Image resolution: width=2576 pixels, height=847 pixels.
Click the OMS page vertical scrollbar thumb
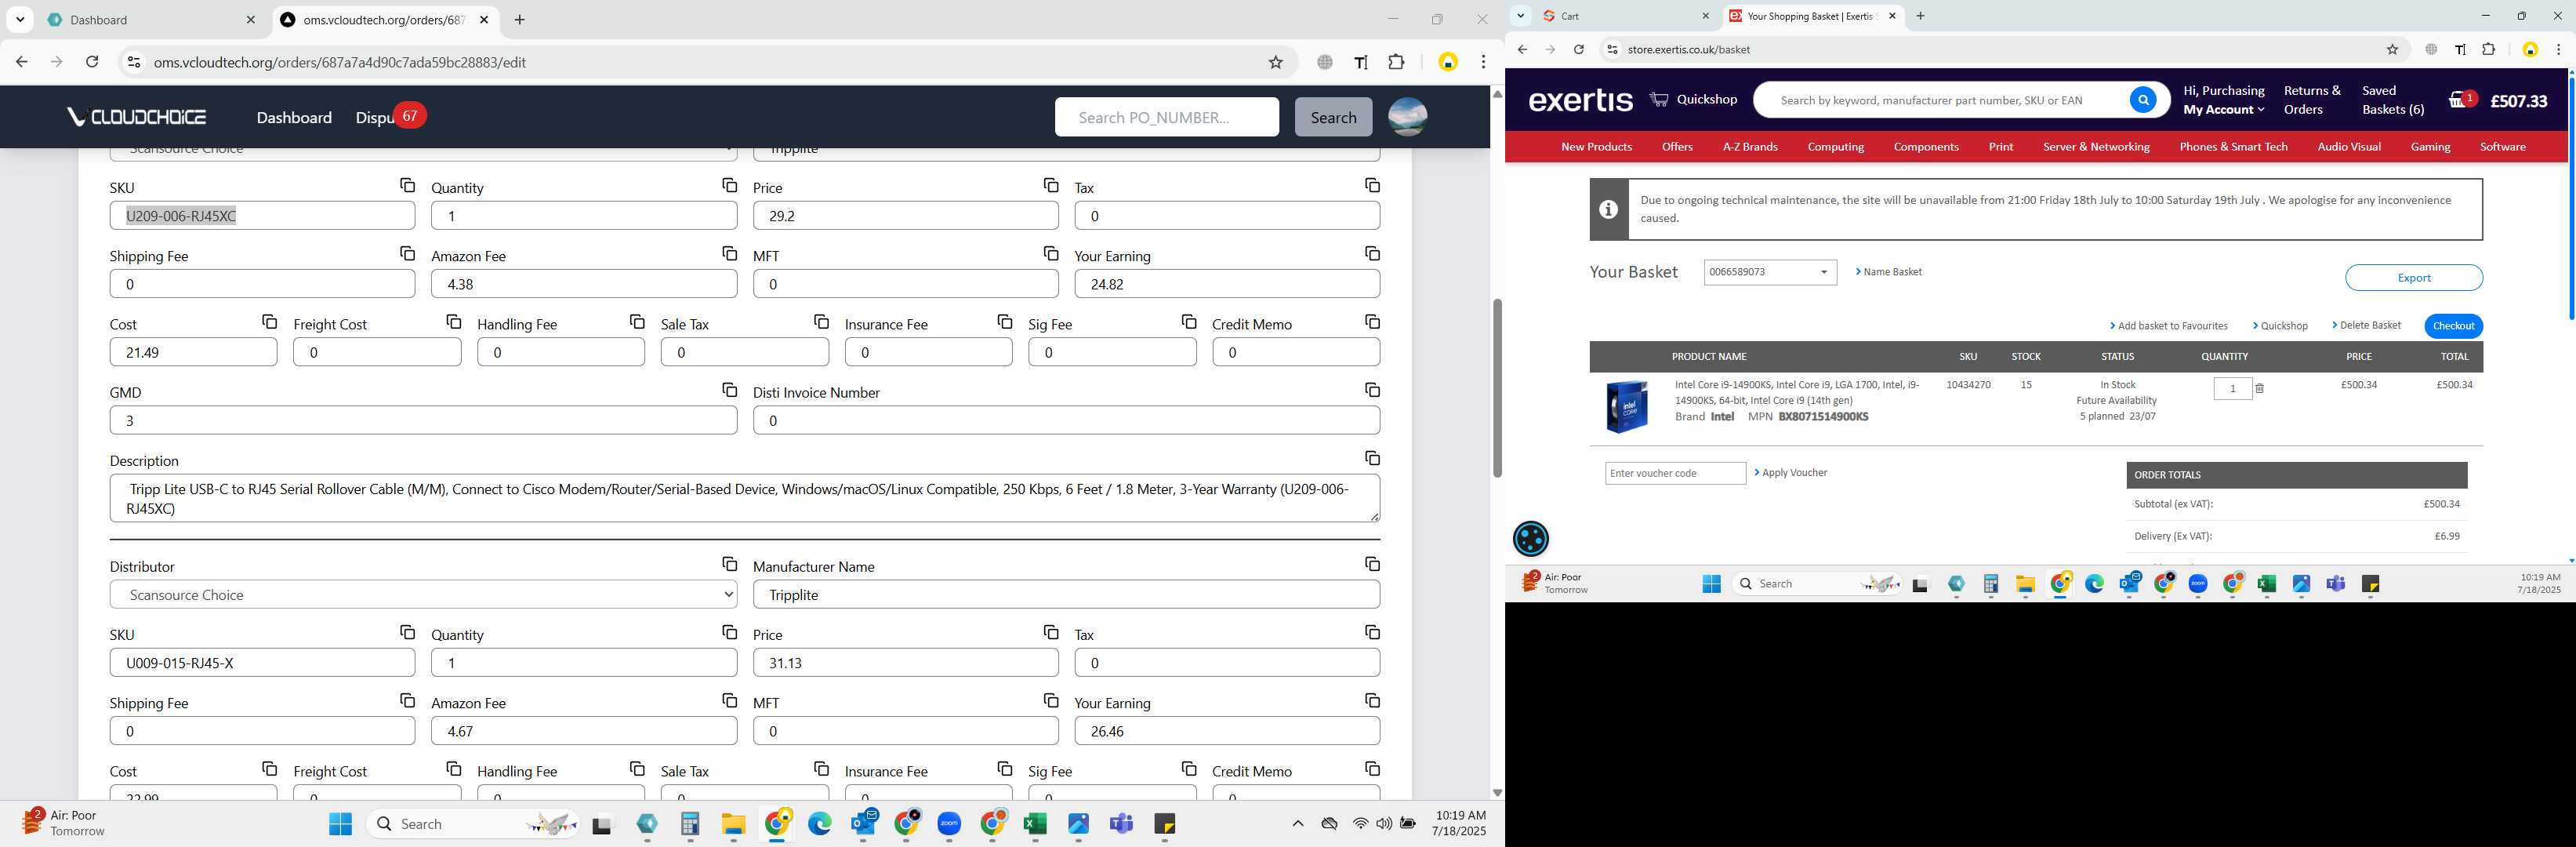pyautogui.click(x=1496, y=388)
